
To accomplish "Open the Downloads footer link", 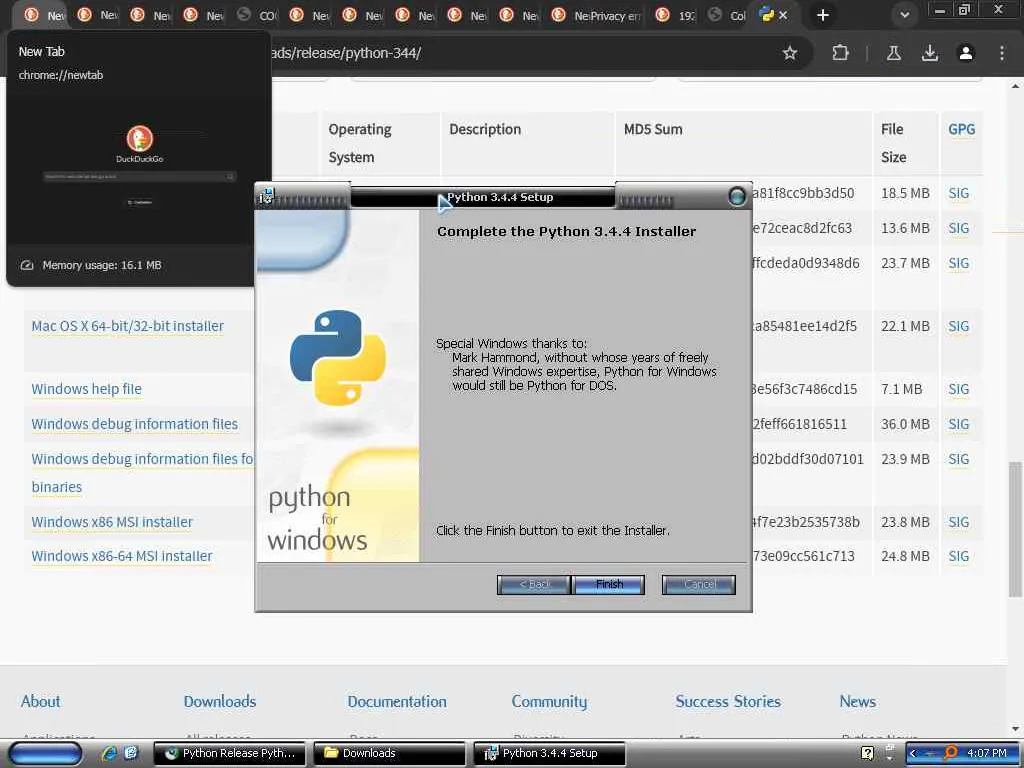I will point(219,701).
